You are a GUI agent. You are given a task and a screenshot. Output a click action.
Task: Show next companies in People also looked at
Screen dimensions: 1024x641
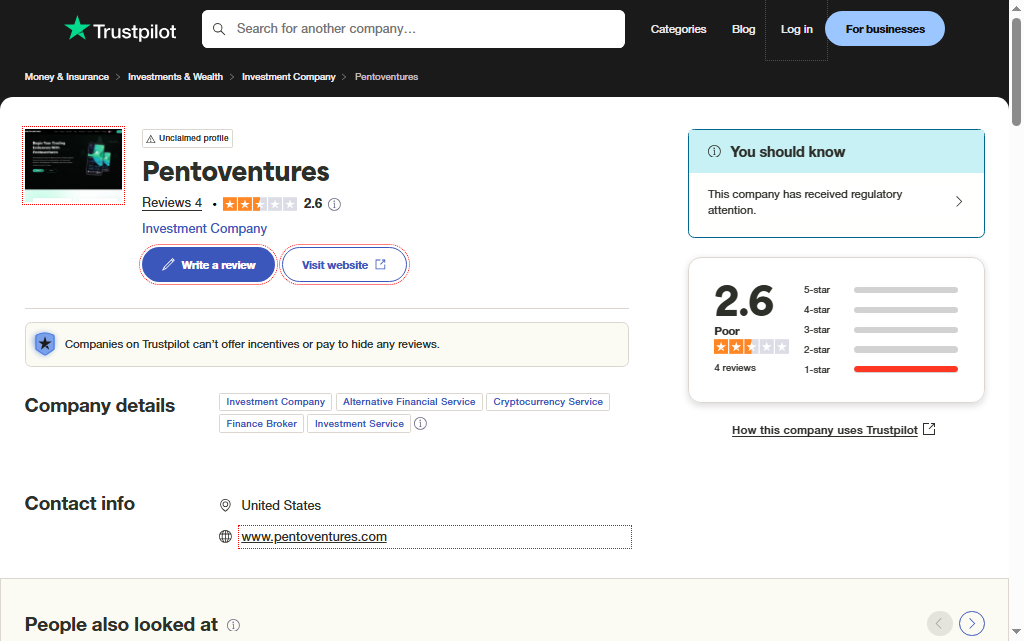tap(972, 623)
